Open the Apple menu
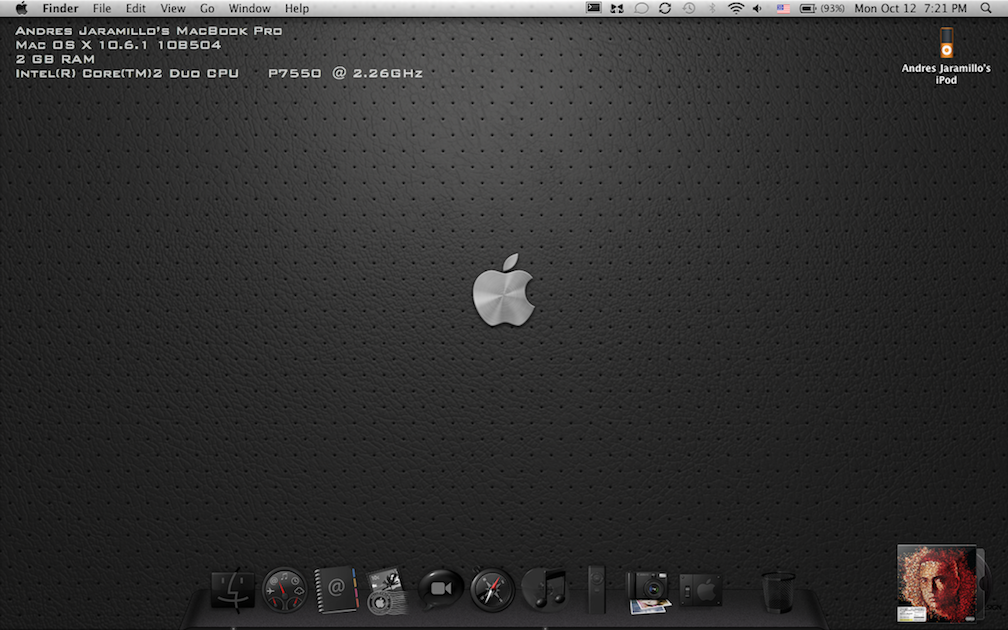This screenshot has width=1008, height=630. tap(21, 8)
